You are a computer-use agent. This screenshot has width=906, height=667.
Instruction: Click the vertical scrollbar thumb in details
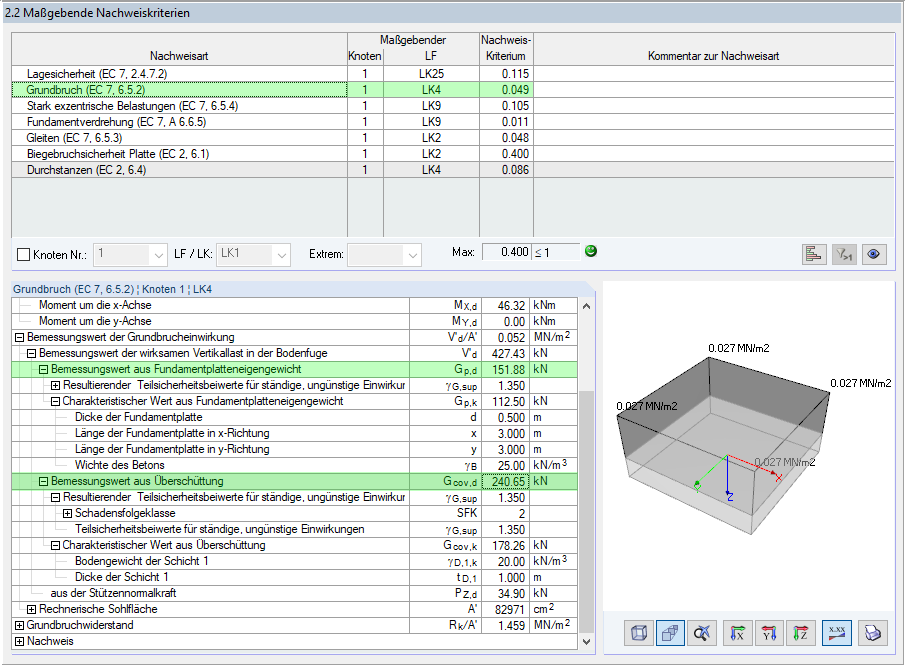pyautogui.click(x=586, y=512)
